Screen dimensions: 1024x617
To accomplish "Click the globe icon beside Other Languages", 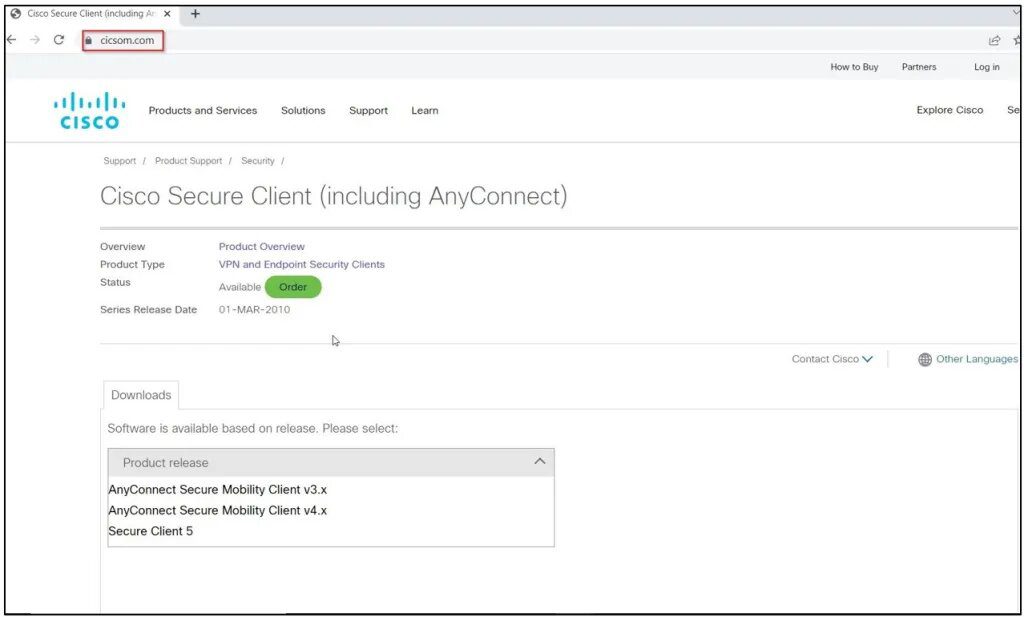I will pos(925,359).
